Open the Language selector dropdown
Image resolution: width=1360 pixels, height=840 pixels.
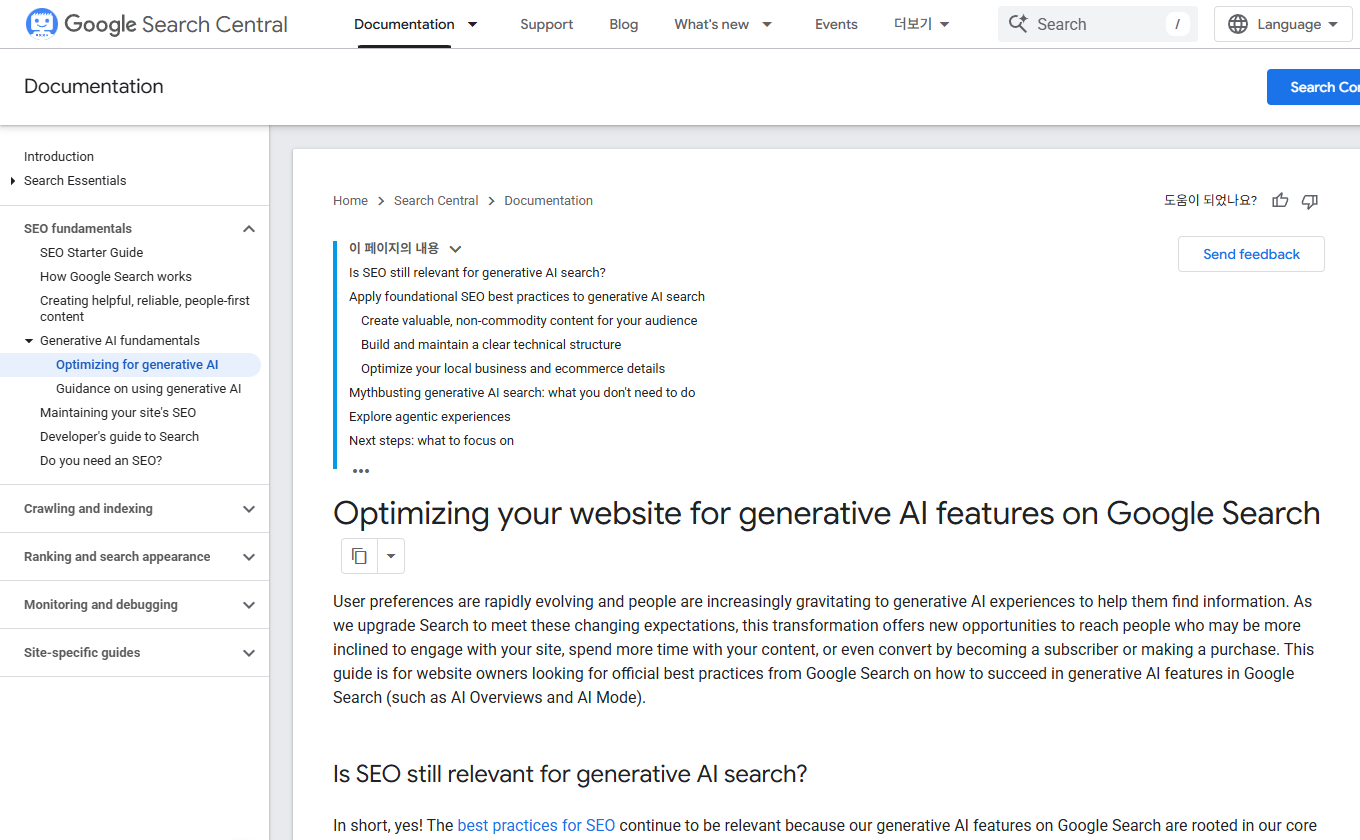(1283, 24)
